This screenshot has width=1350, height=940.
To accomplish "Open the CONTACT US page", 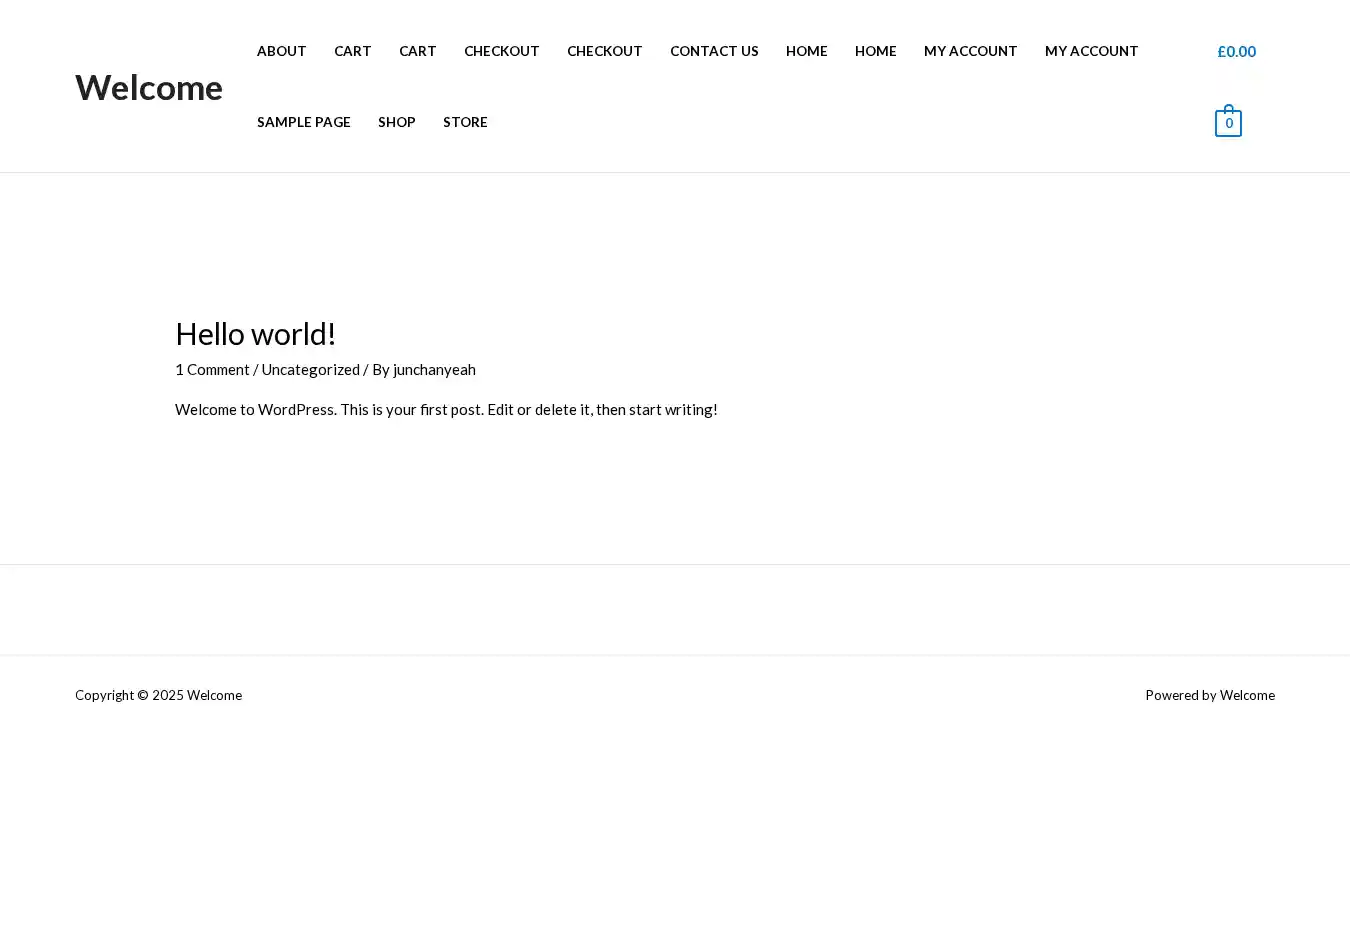I will (x=714, y=51).
